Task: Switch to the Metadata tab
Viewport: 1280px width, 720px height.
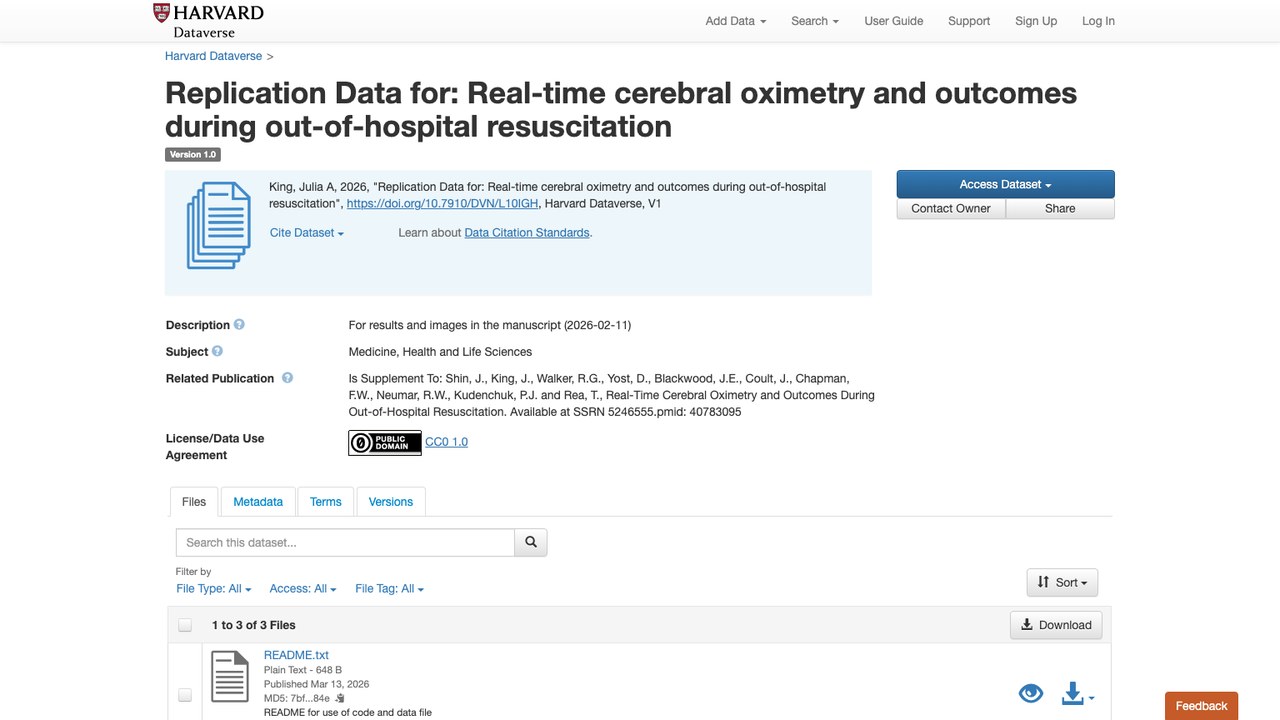Action: pyautogui.click(x=258, y=502)
